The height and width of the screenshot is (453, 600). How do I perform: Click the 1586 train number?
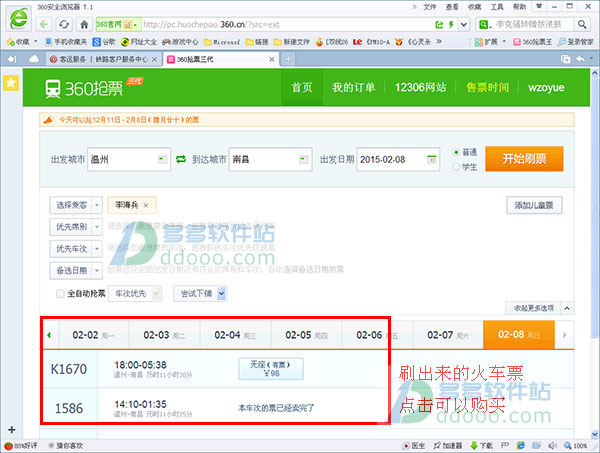[69, 408]
